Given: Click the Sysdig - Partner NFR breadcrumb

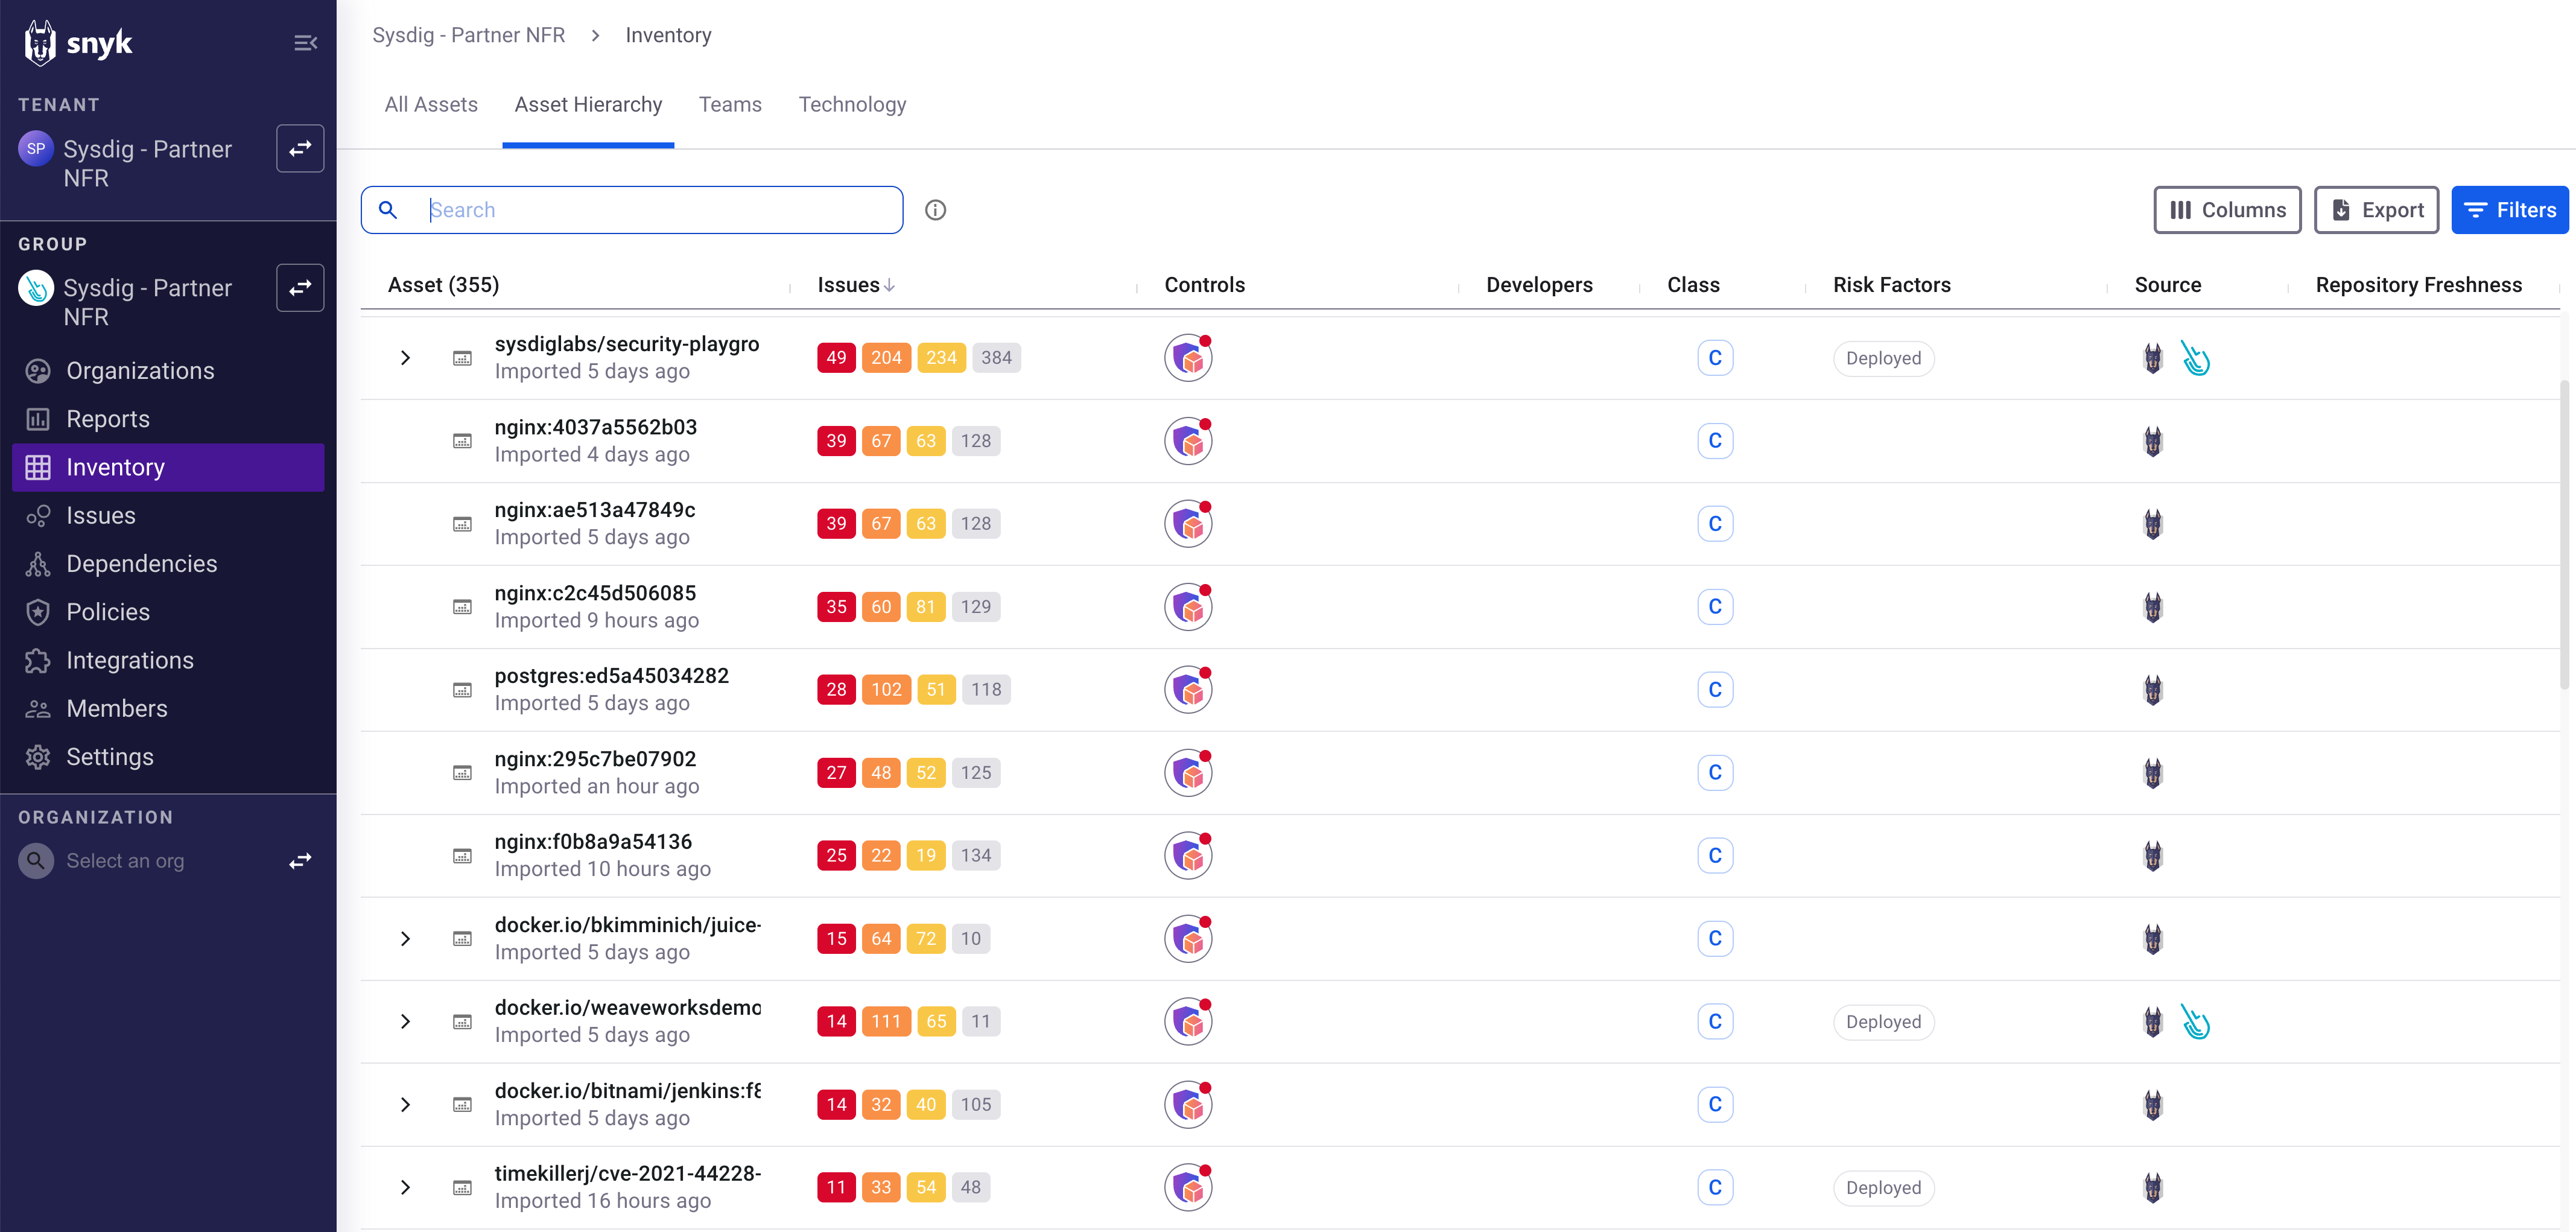Looking at the screenshot, I should [x=469, y=35].
